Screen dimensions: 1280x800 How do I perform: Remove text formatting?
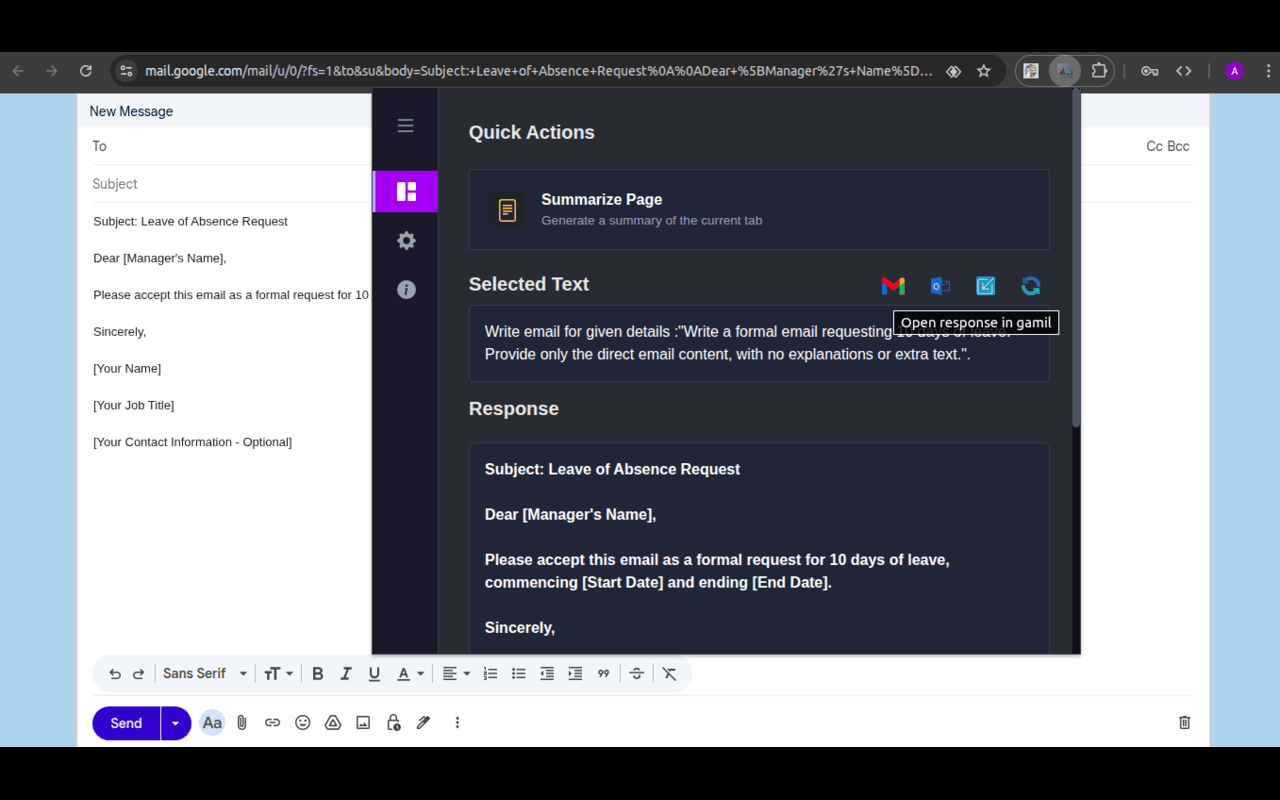coord(670,674)
